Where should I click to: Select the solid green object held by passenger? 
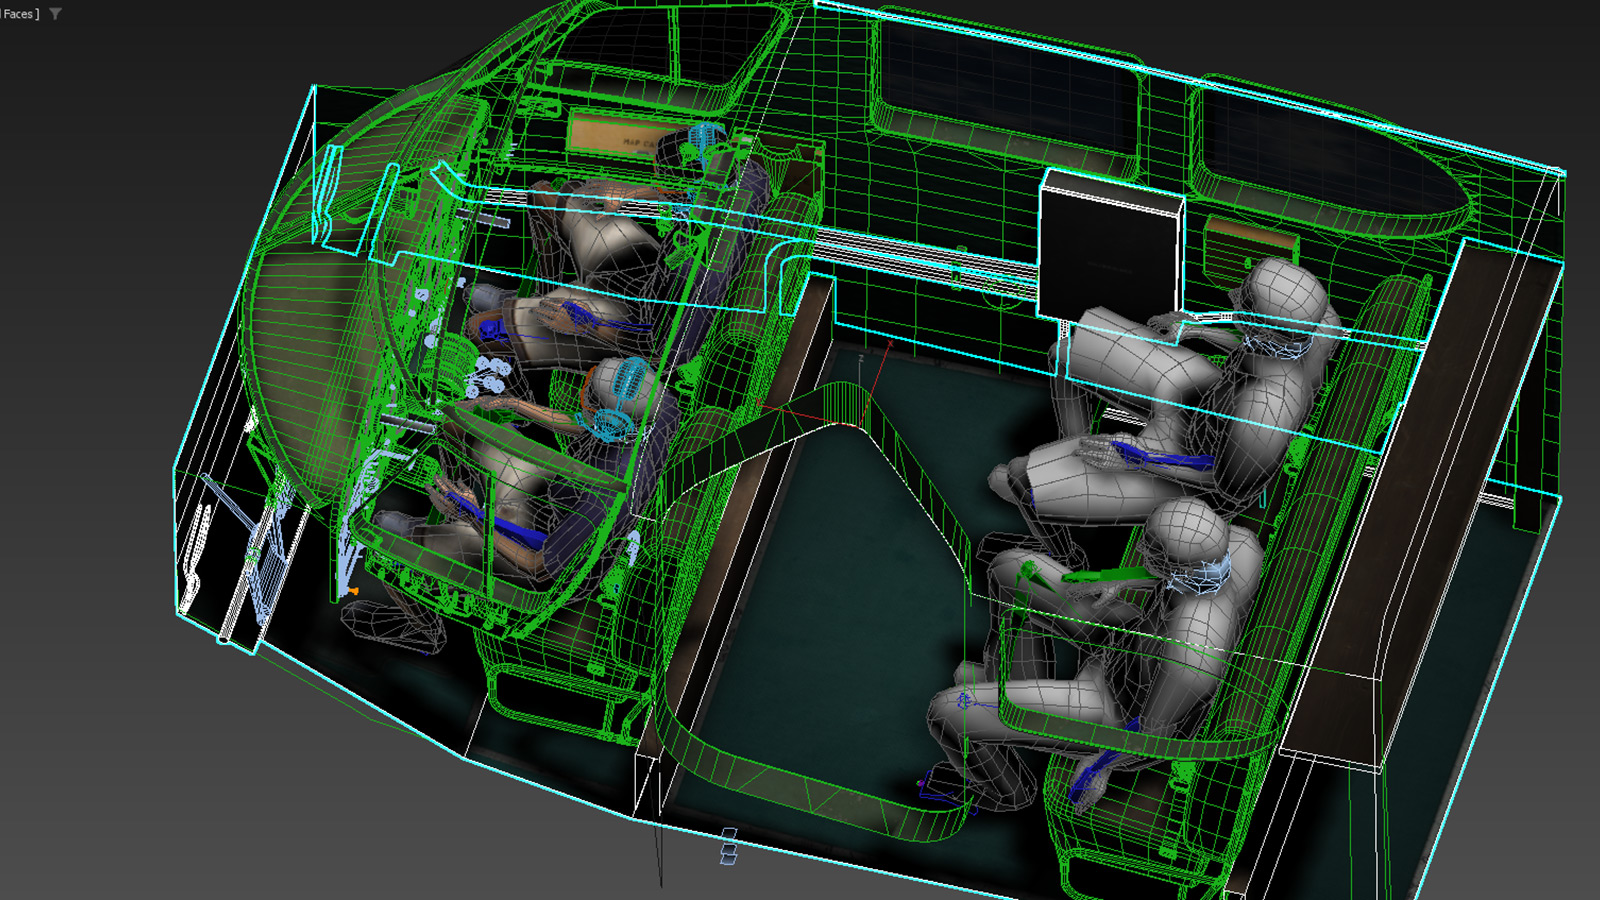point(1106,575)
